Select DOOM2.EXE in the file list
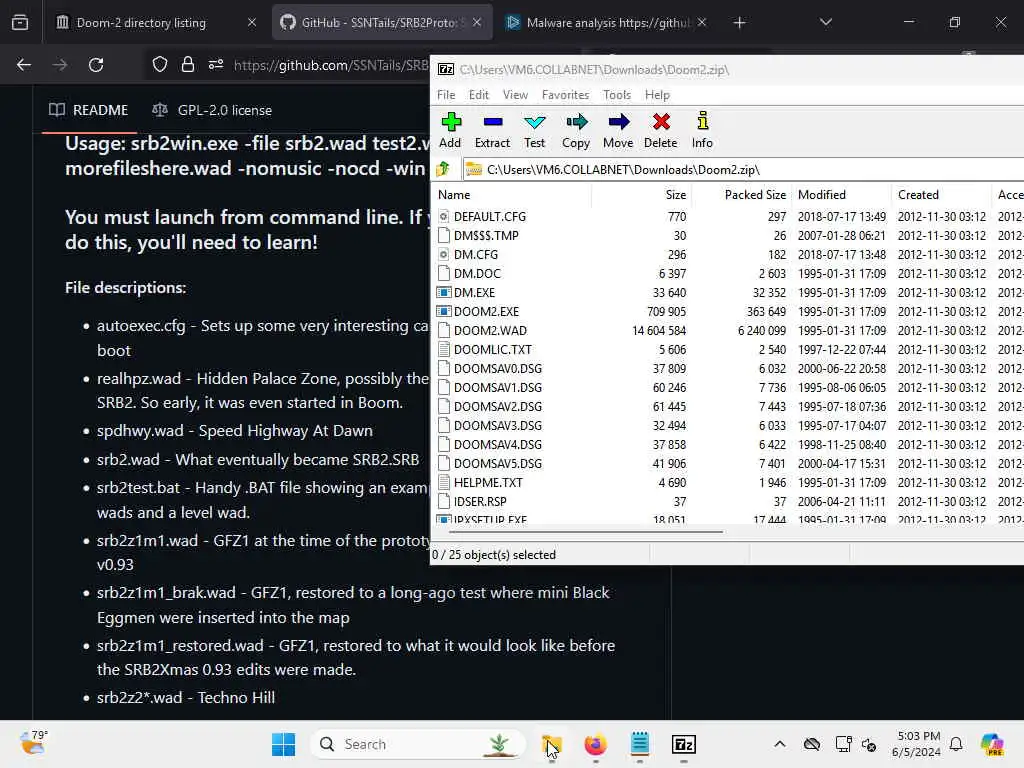 pos(727,311)
